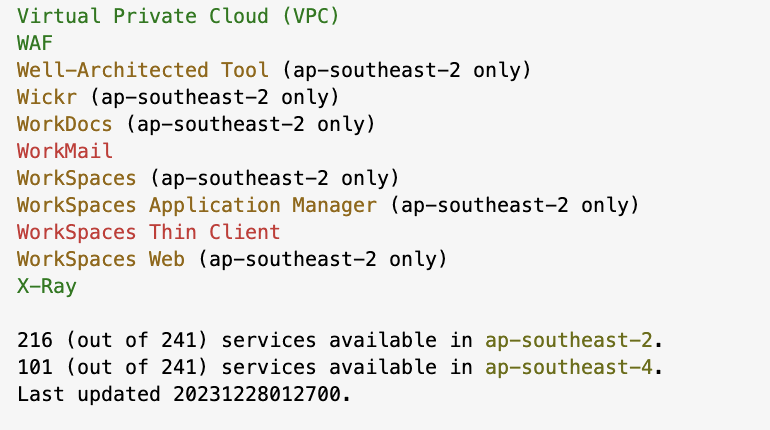
Task: Click the WAF service entry
Action: pyautogui.click(x=34, y=43)
